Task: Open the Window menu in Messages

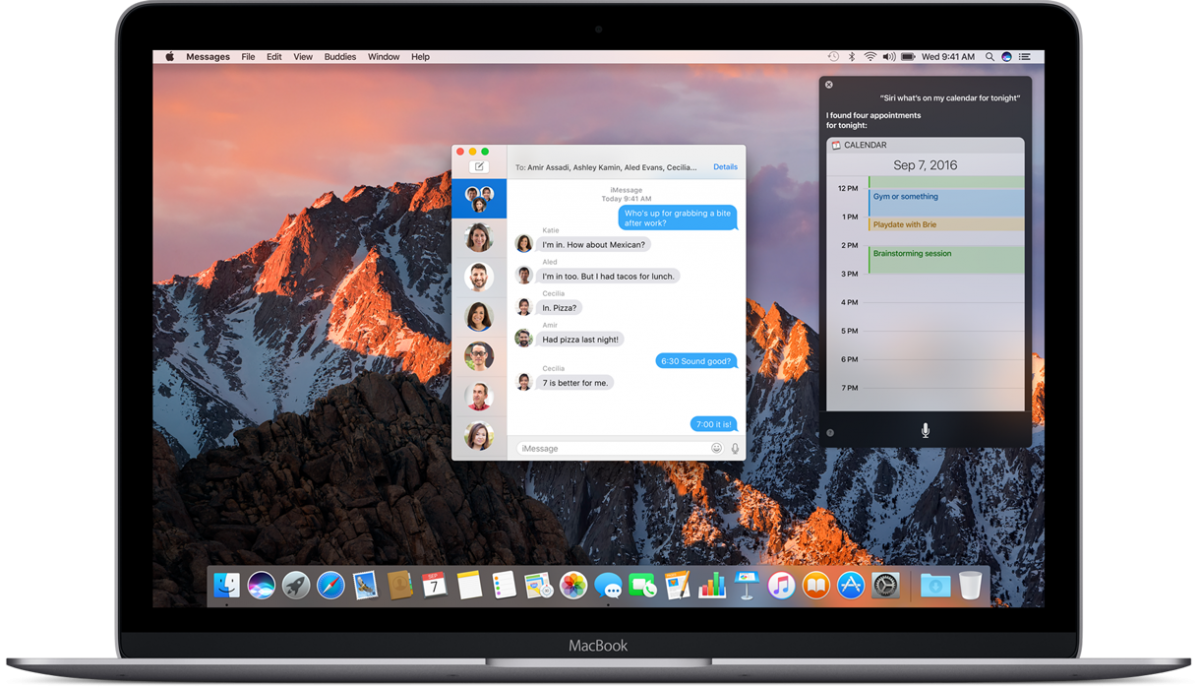Action: coord(383,57)
